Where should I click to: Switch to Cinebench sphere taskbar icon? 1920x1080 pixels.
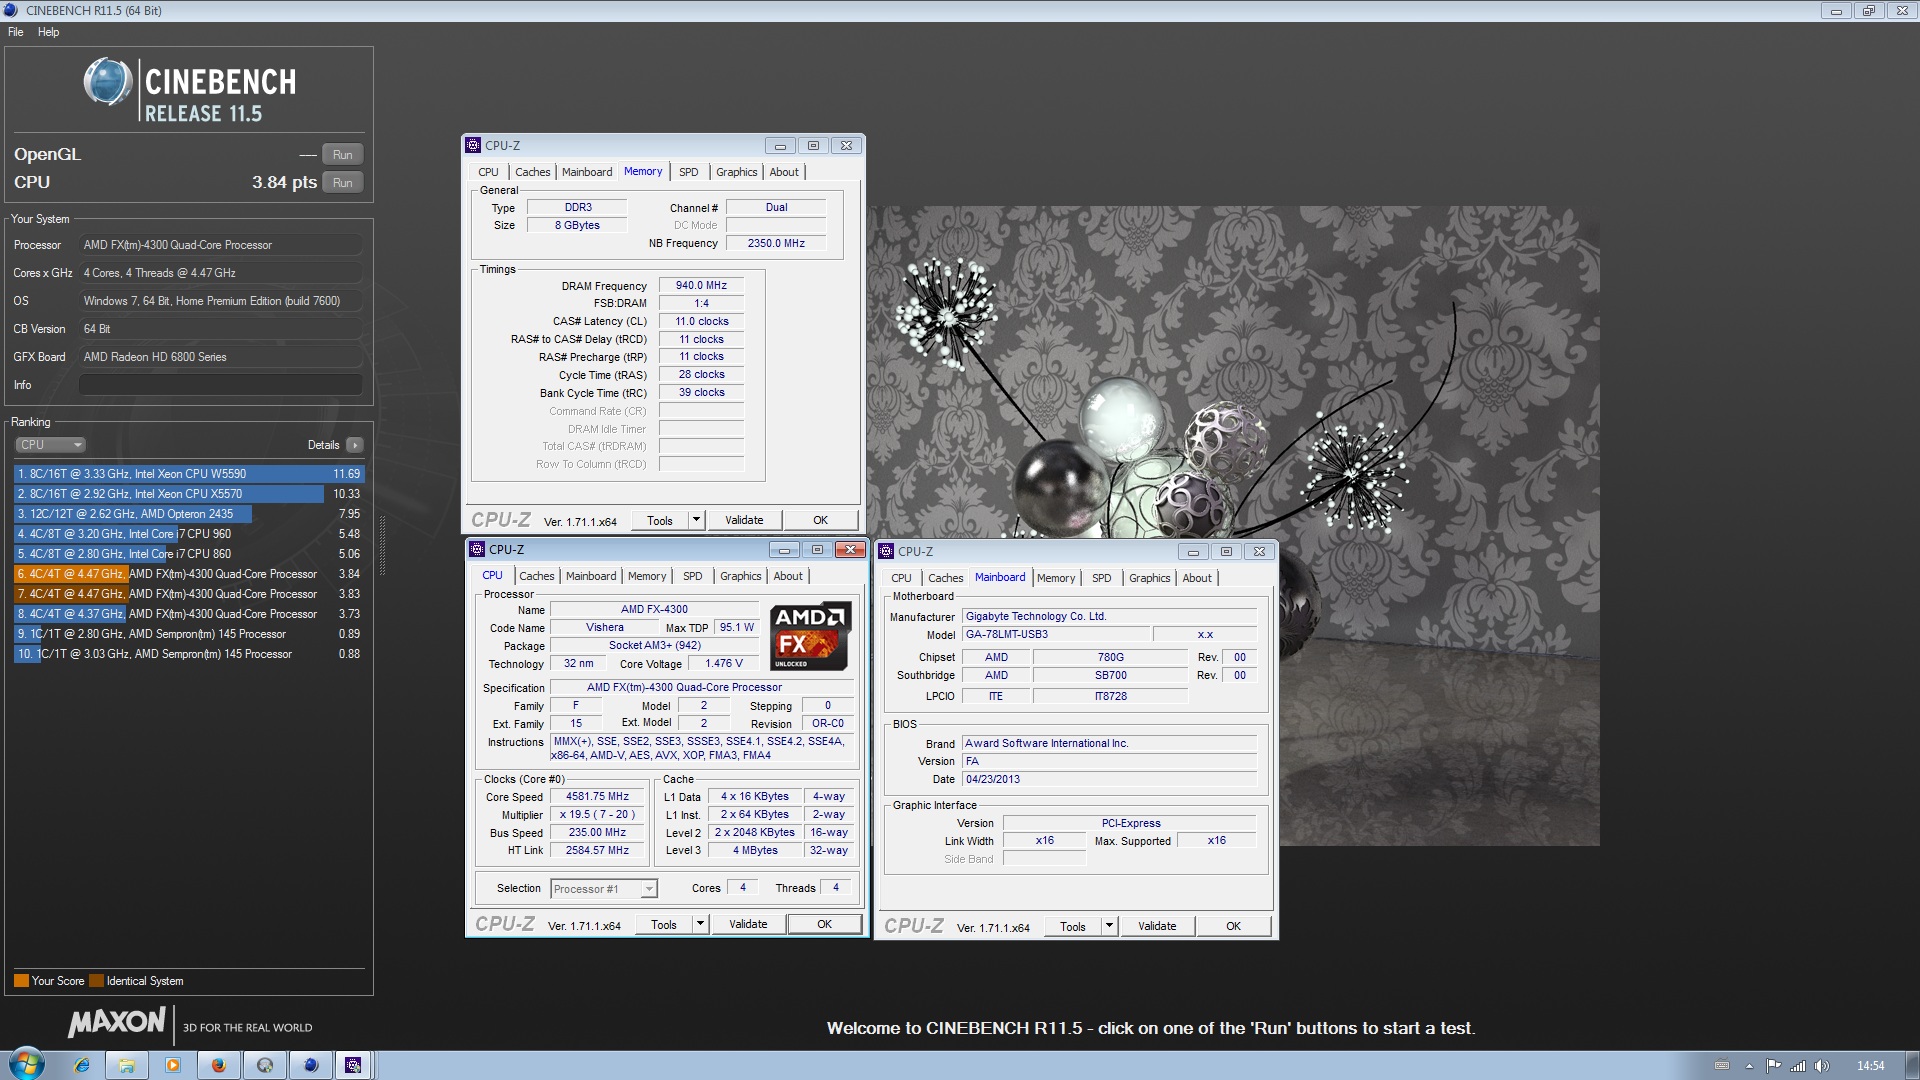pyautogui.click(x=311, y=1065)
